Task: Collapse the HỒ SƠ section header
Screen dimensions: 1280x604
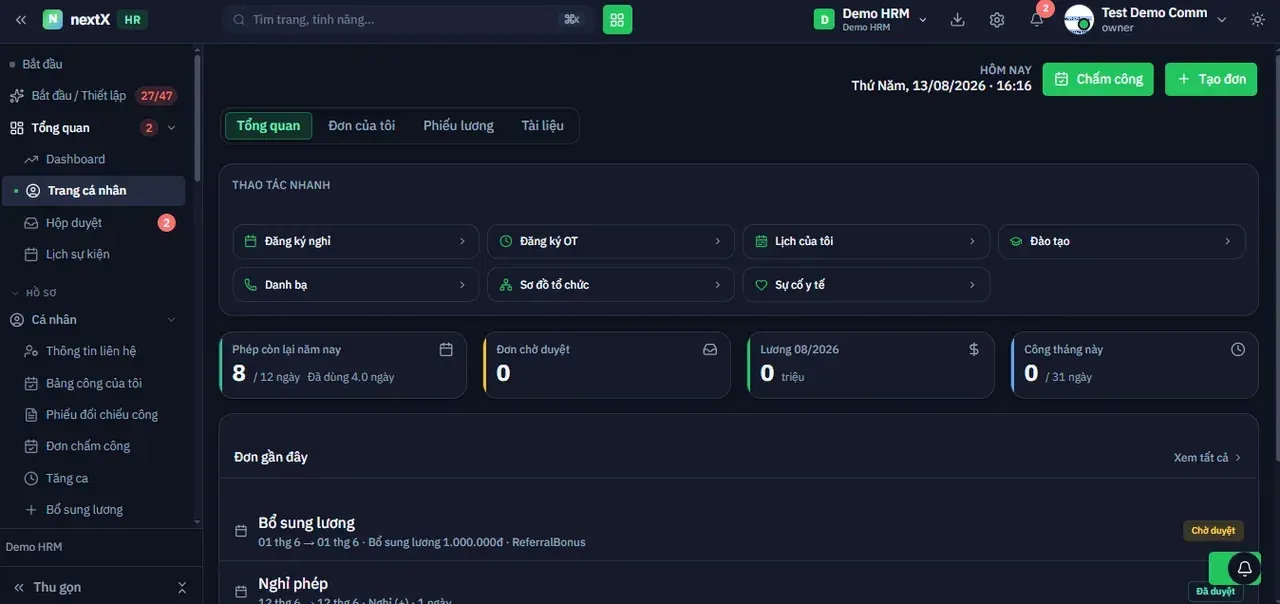Action: (42, 293)
